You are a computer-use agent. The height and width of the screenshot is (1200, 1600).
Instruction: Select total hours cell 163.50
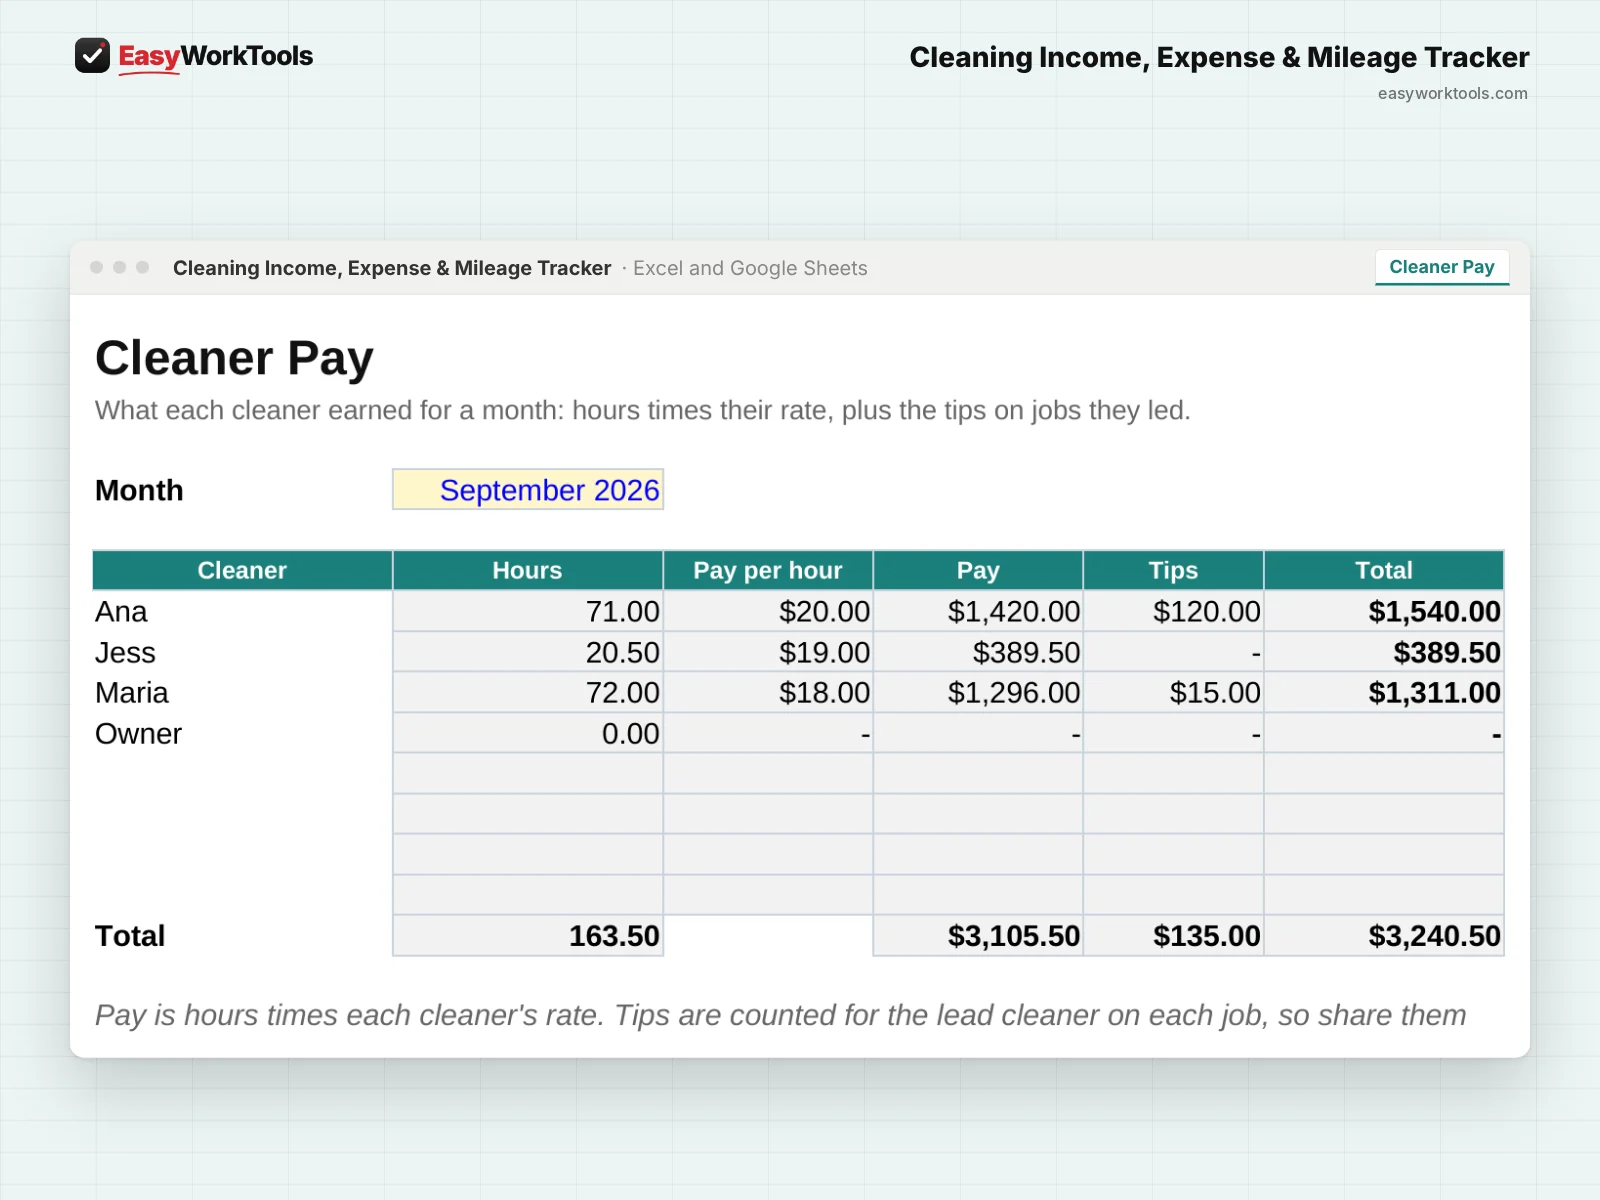528,936
